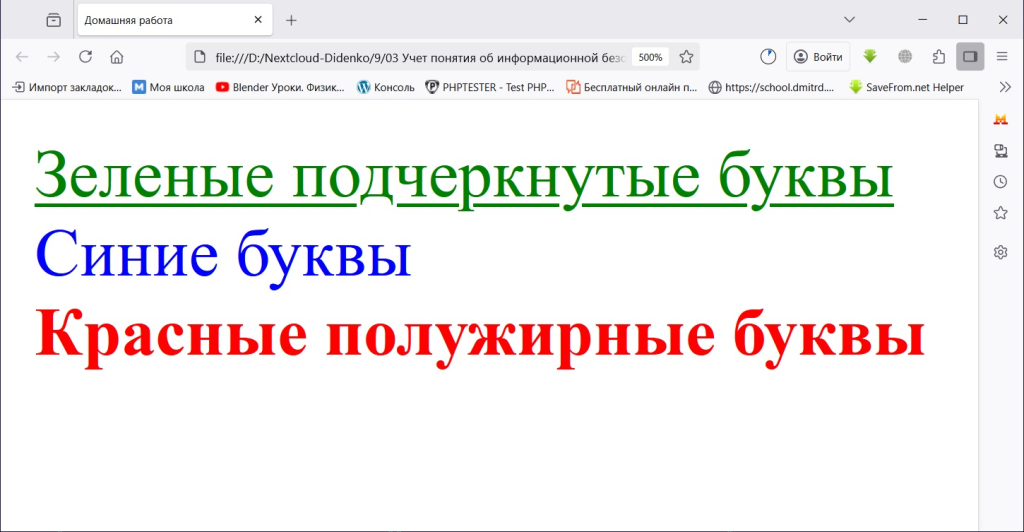Image resolution: width=1024 pixels, height=532 pixels.
Task: Bookmark this page with the star icon
Action: [x=686, y=57]
